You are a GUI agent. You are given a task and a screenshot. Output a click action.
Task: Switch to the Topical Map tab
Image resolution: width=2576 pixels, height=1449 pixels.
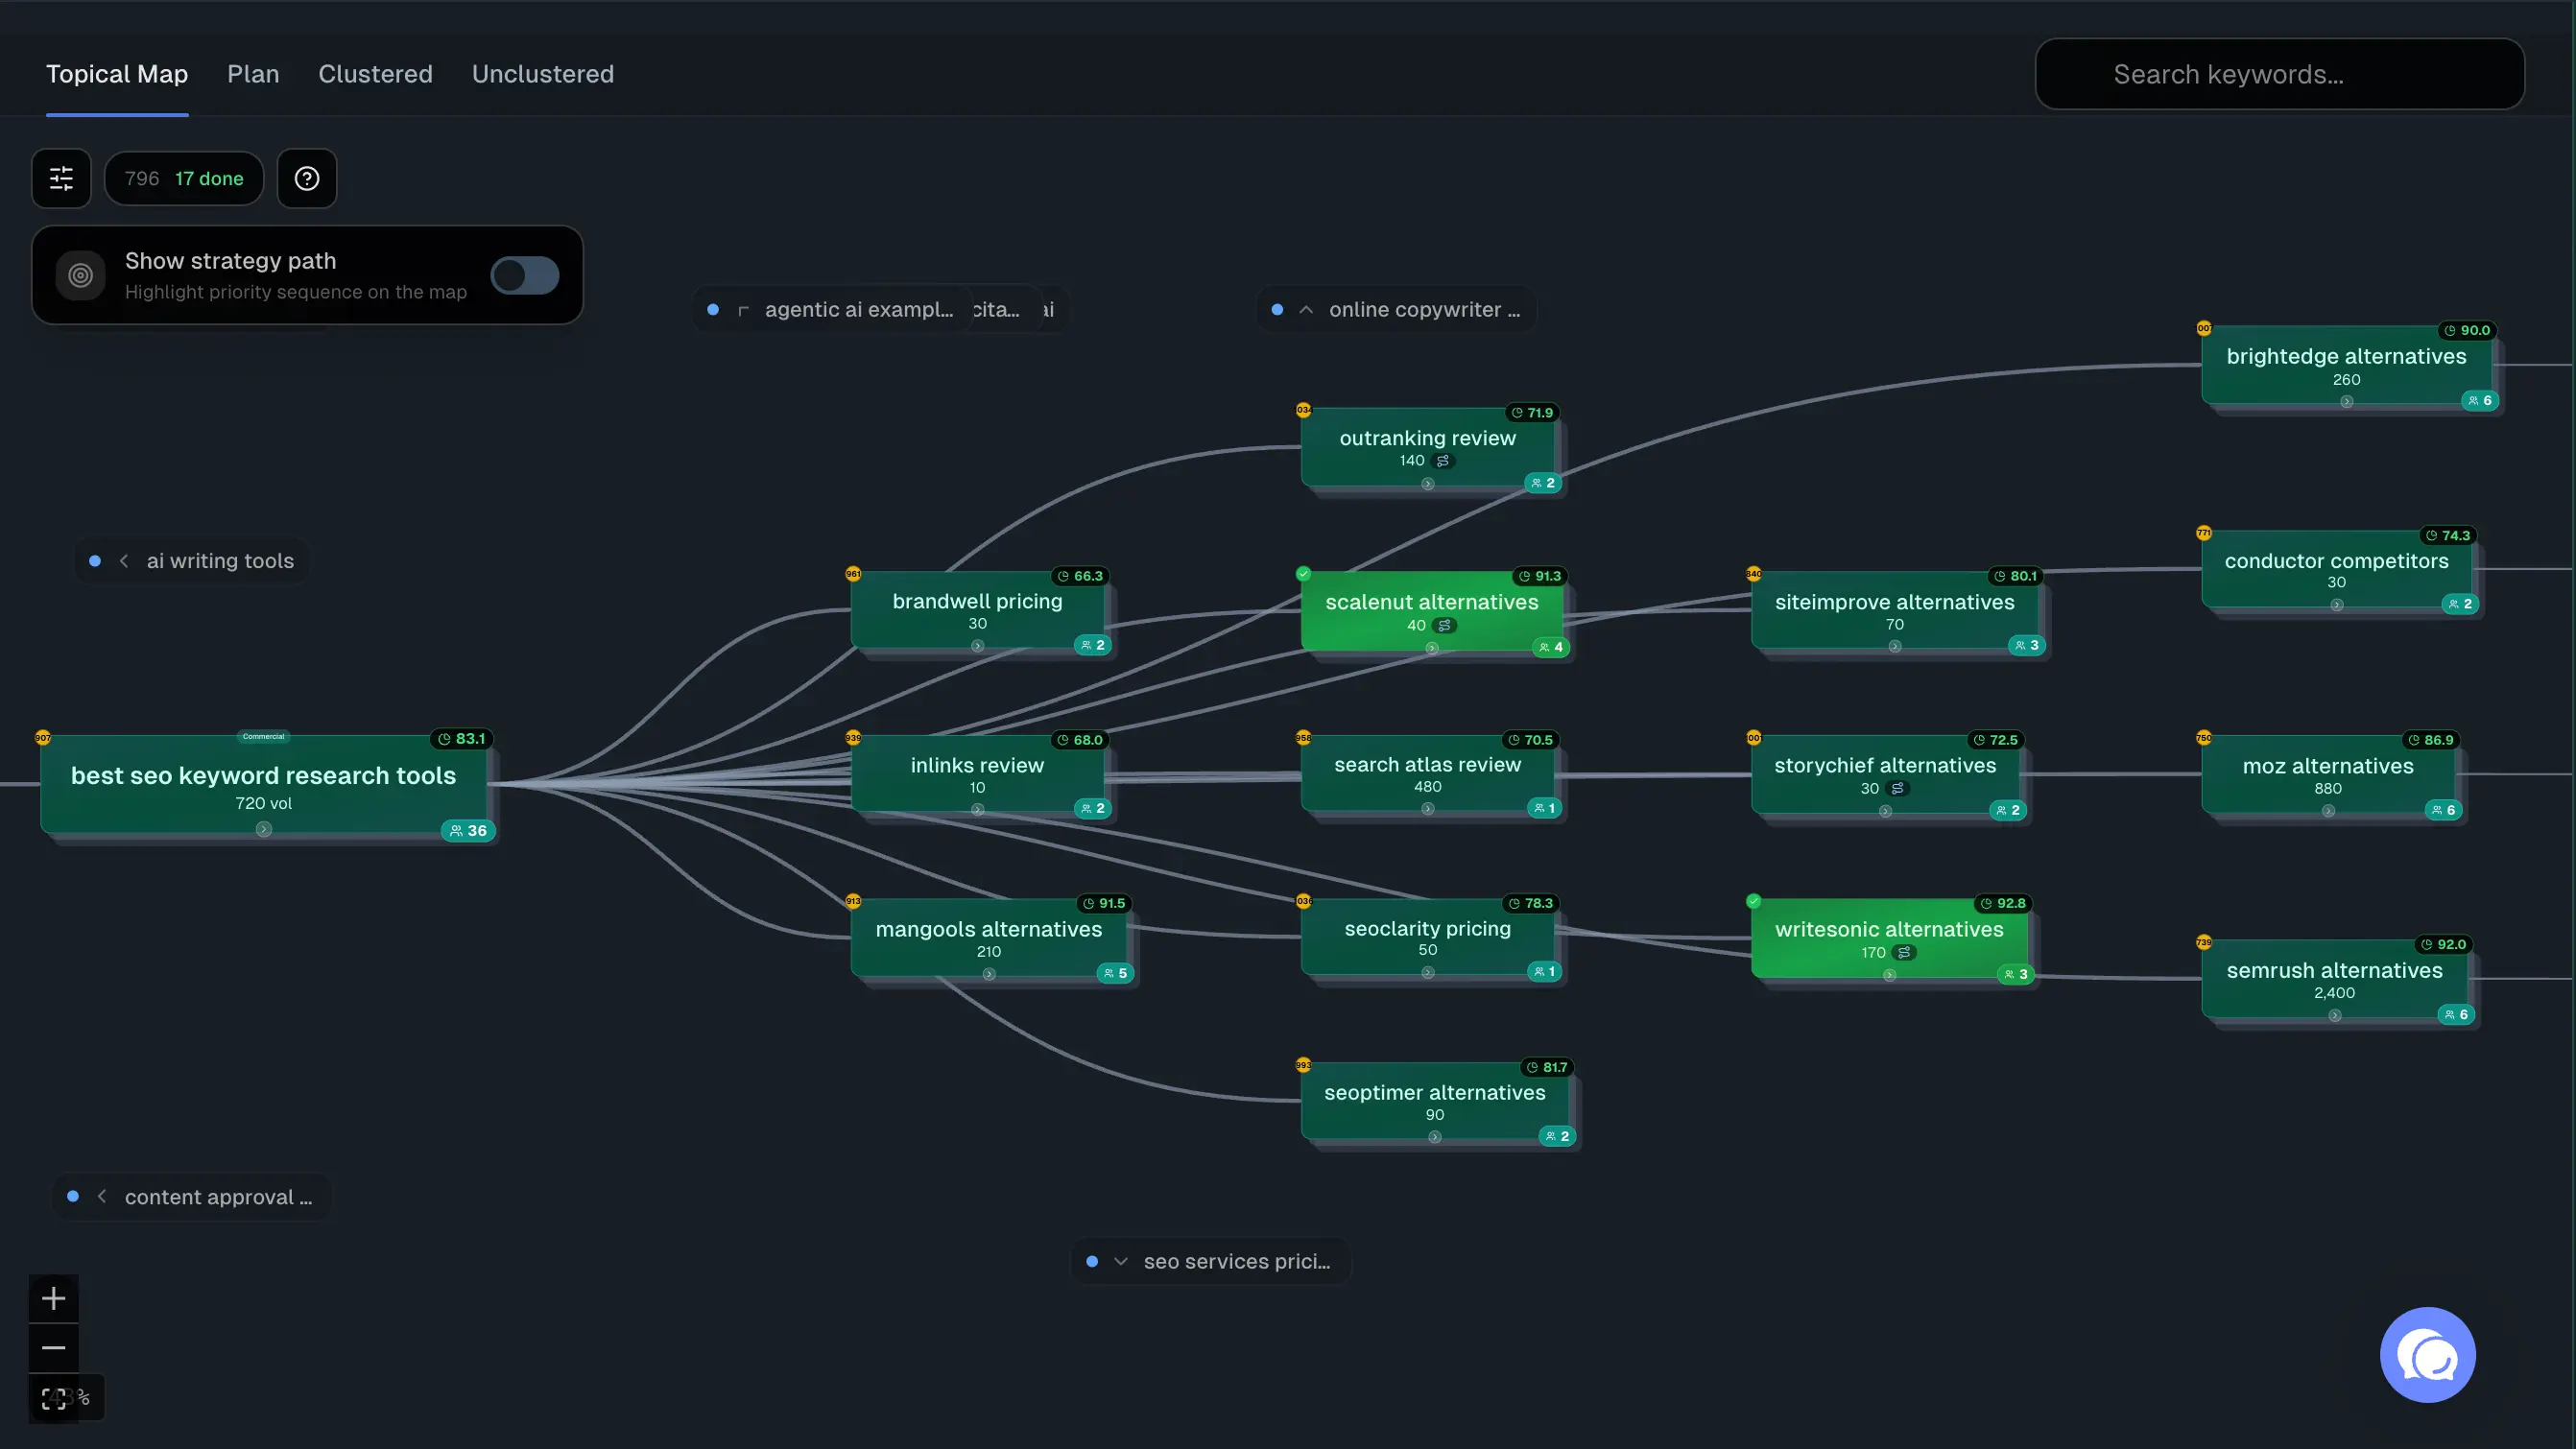[117, 74]
